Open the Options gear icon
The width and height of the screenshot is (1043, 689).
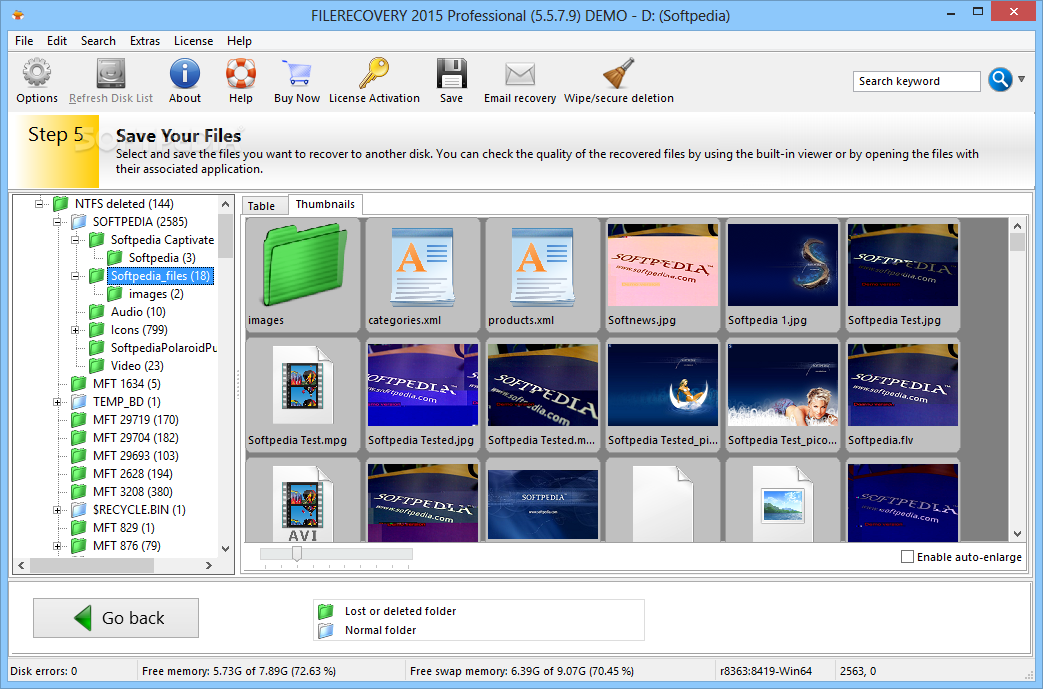(37, 73)
